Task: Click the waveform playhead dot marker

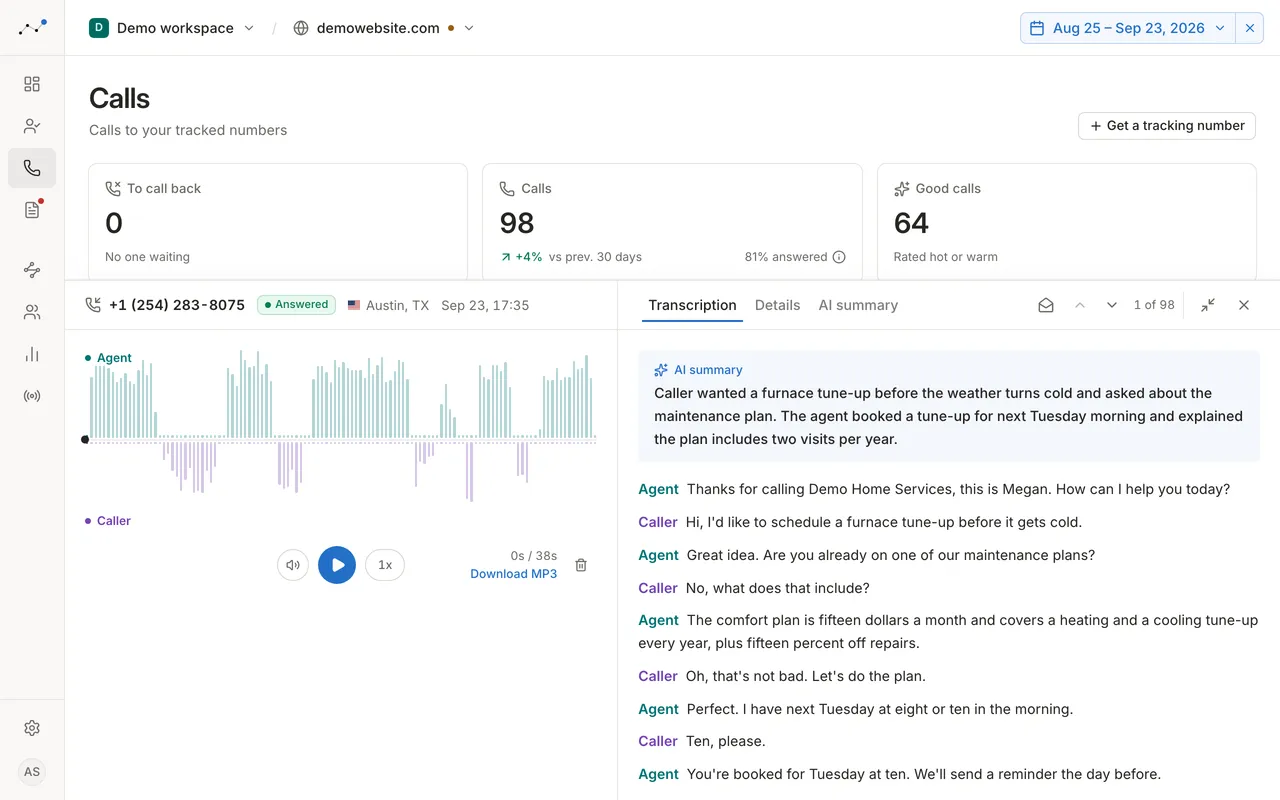Action: pos(85,439)
